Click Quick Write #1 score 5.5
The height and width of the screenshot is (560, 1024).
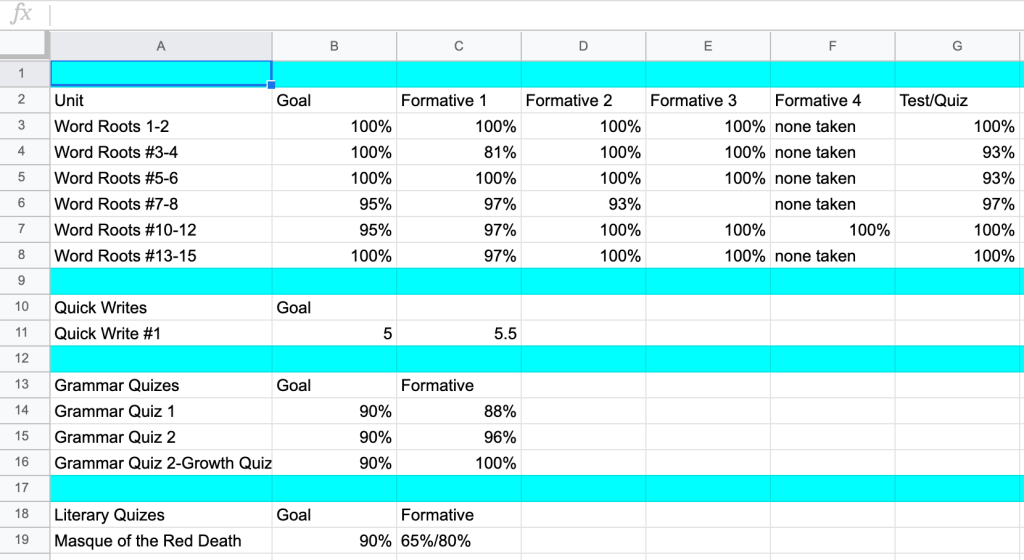point(458,333)
